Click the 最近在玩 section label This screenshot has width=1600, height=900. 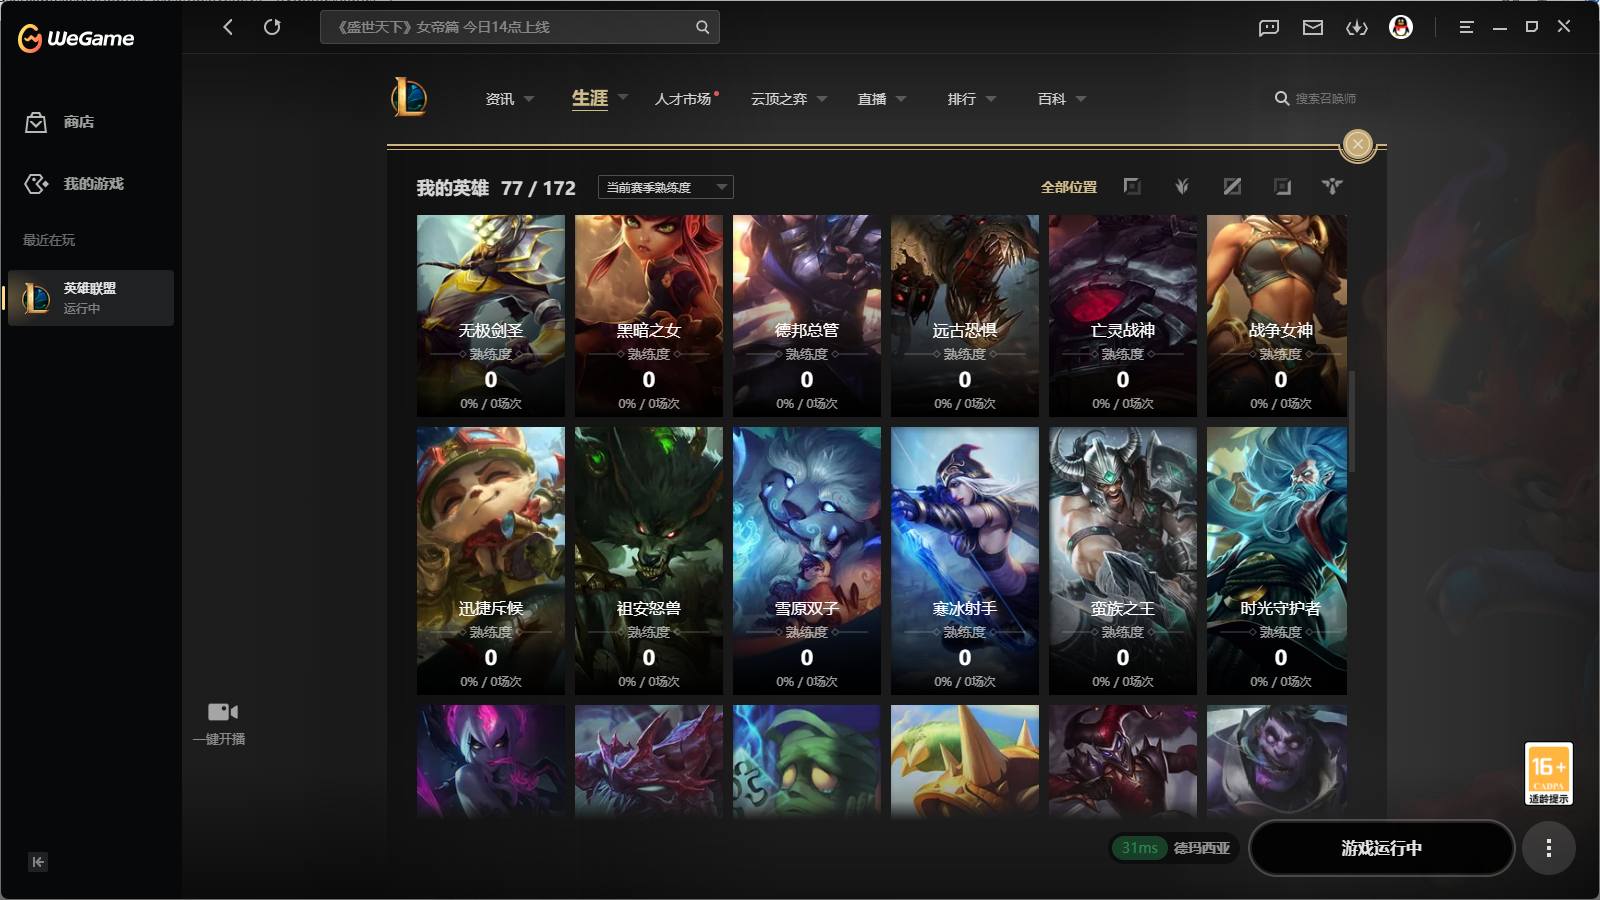pos(49,240)
